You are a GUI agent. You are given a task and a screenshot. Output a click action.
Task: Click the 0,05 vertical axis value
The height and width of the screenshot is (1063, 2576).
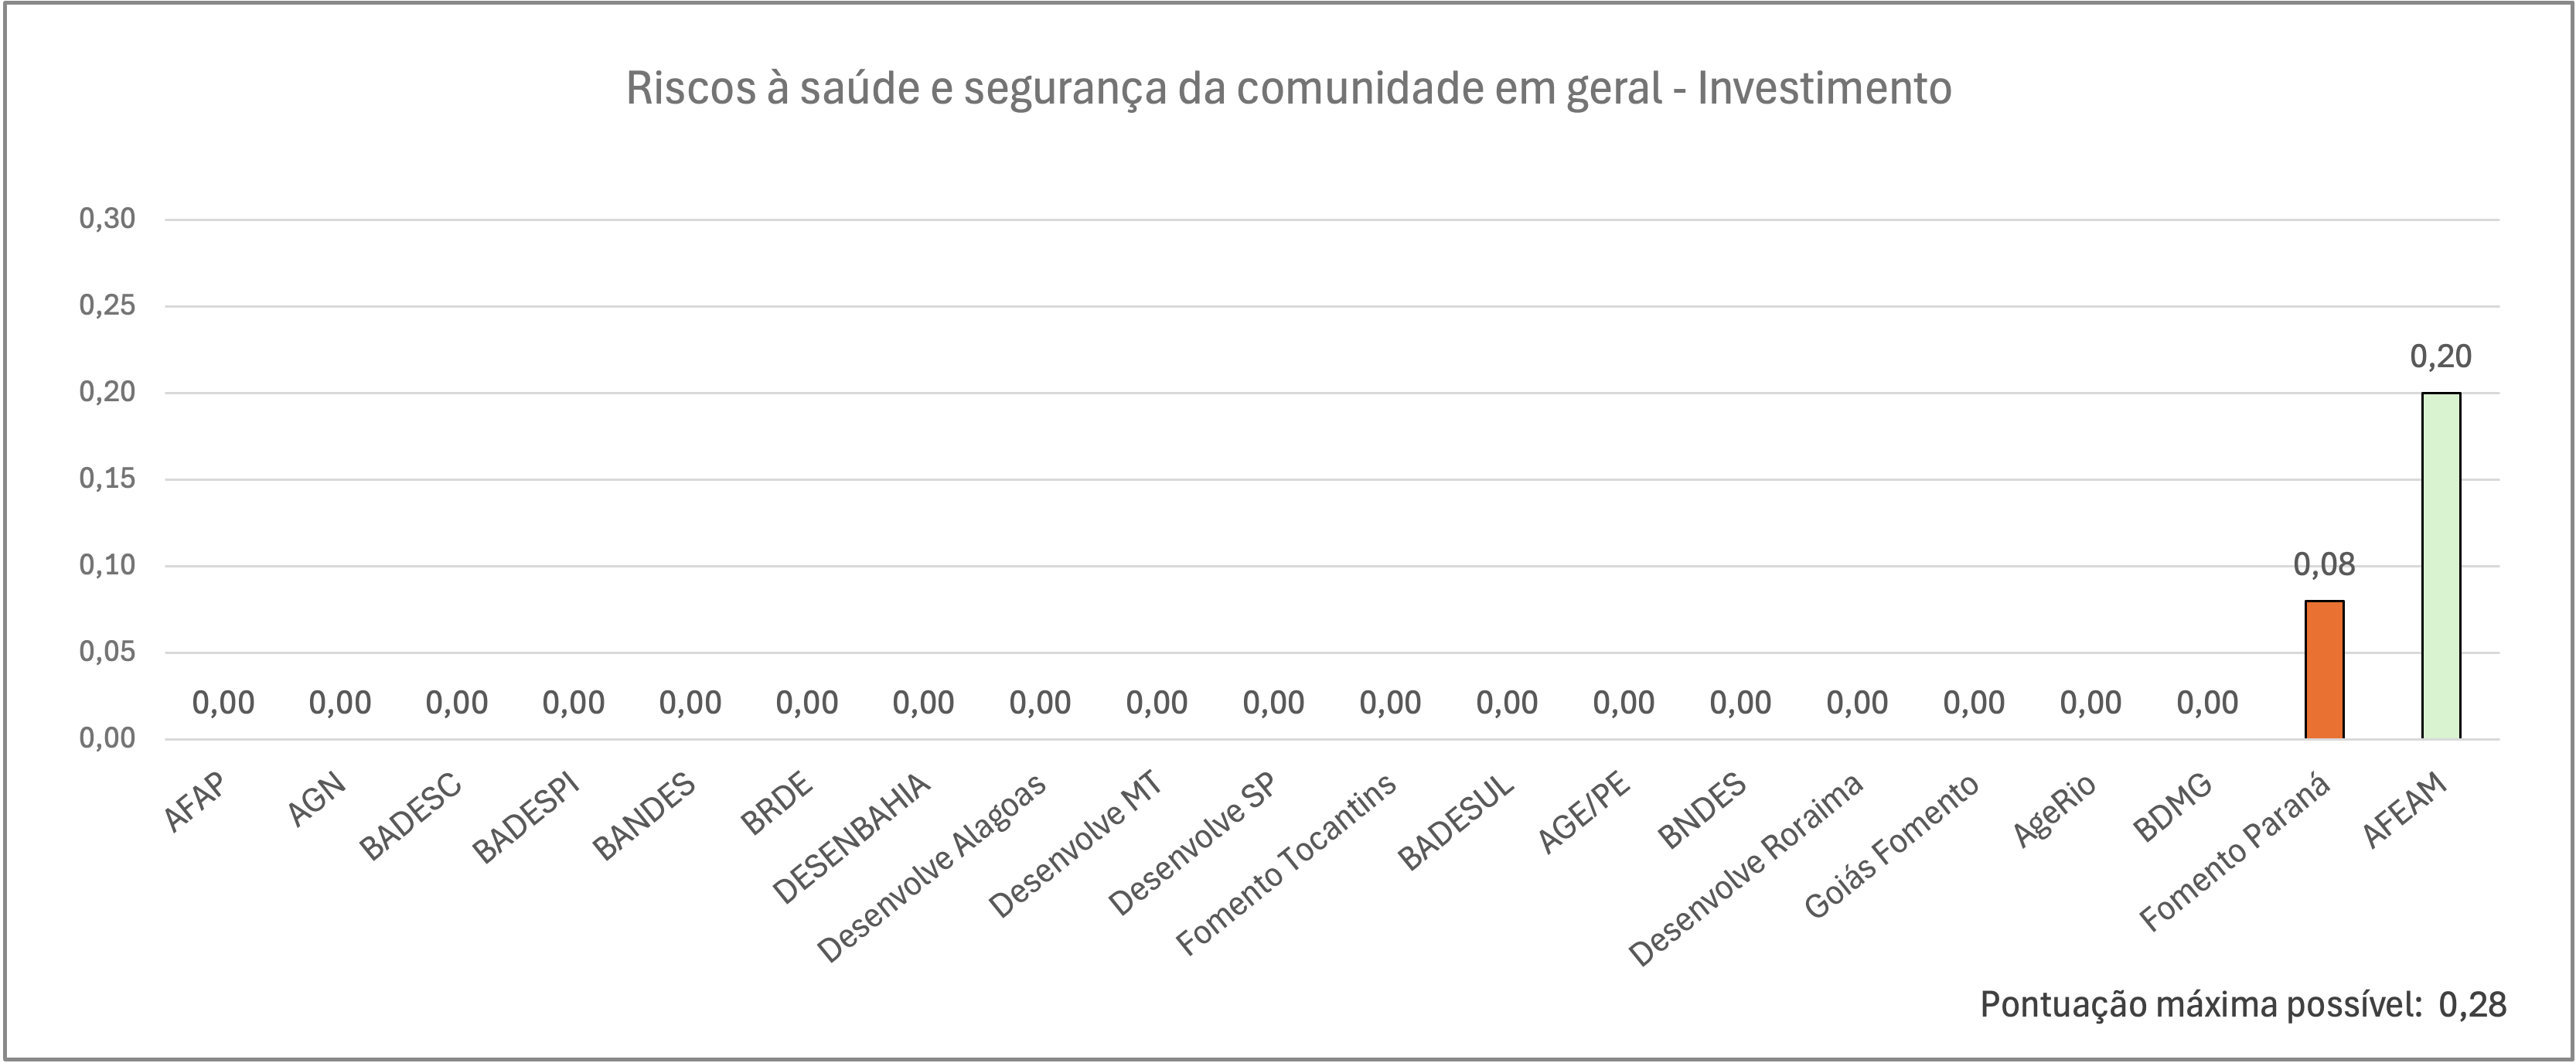point(107,652)
